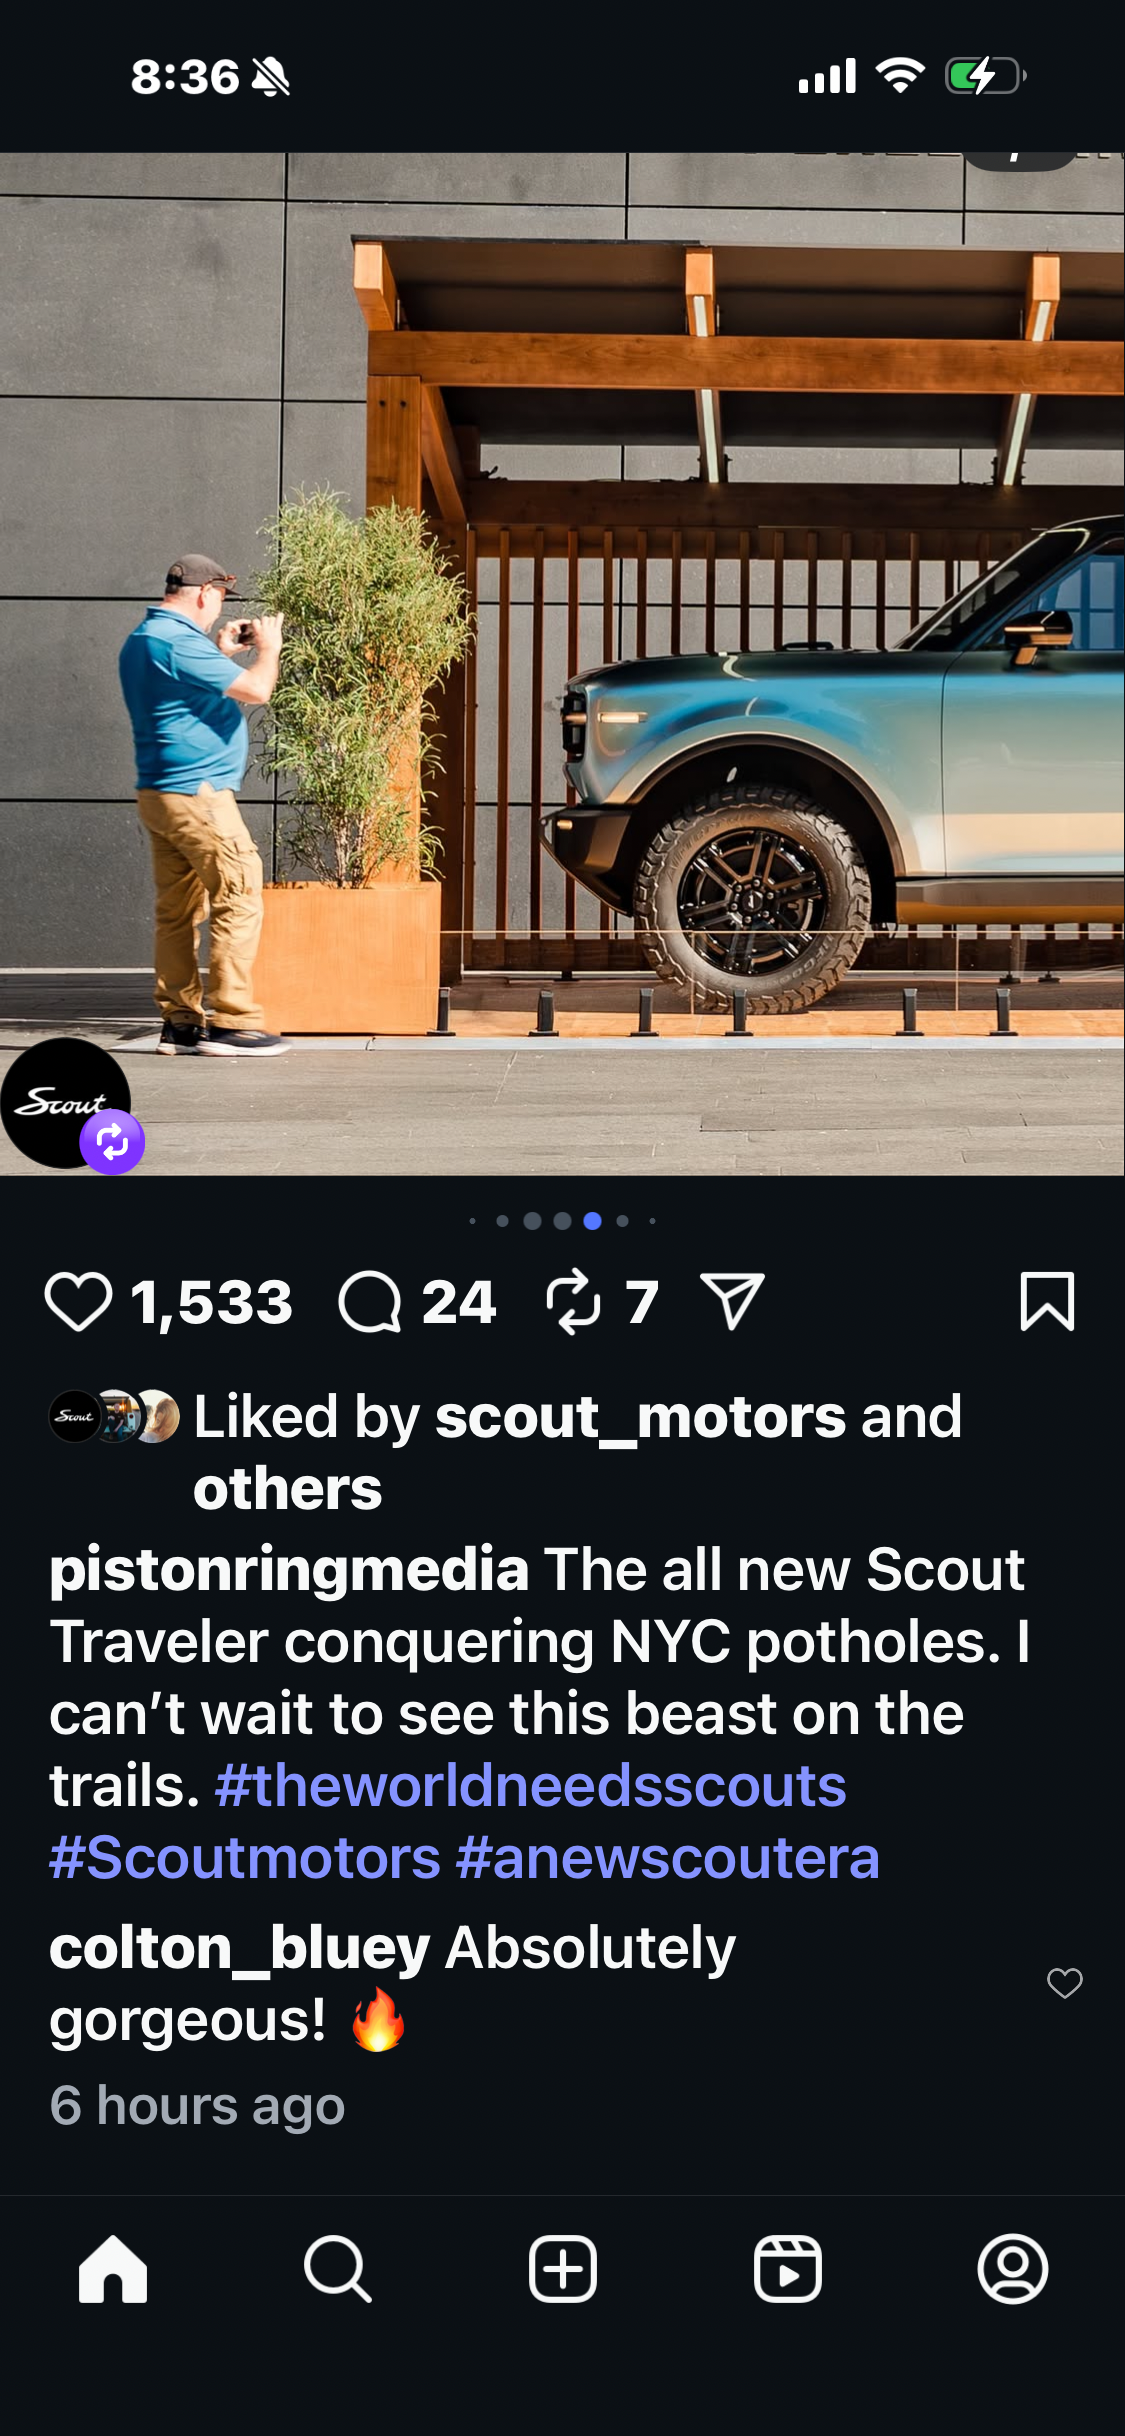Image resolution: width=1125 pixels, height=2436 pixels.
Task: Open pistonringmedia profile from caption
Action: click(x=289, y=1570)
